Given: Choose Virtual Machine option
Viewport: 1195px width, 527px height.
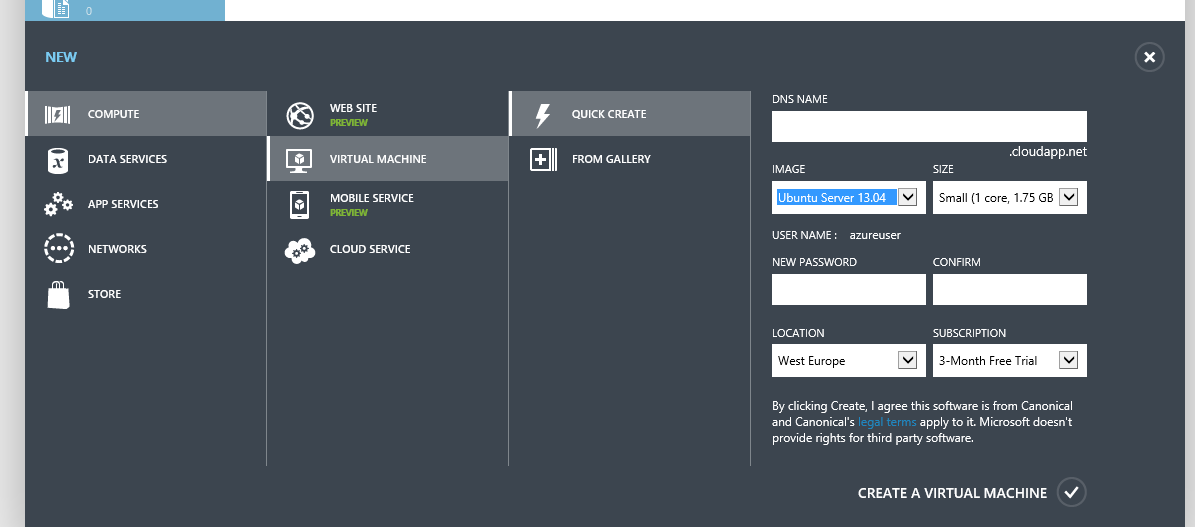Looking at the screenshot, I should click(x=387, y=159).
